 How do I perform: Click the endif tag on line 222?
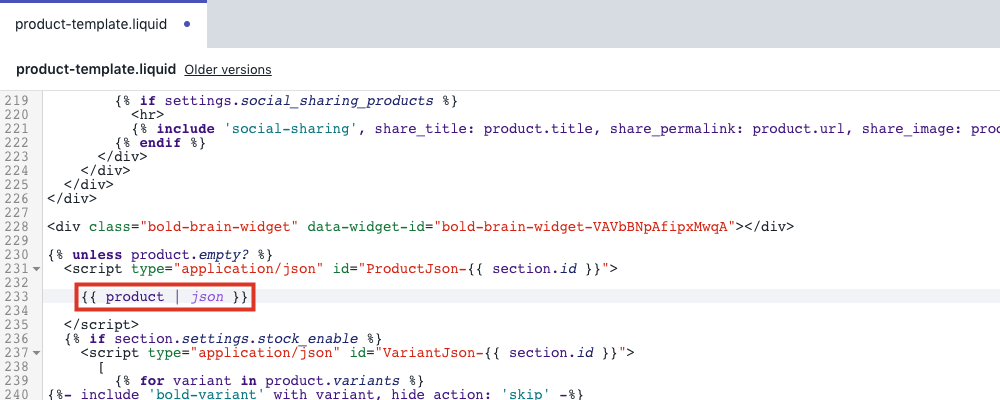(x=160, y=143)
